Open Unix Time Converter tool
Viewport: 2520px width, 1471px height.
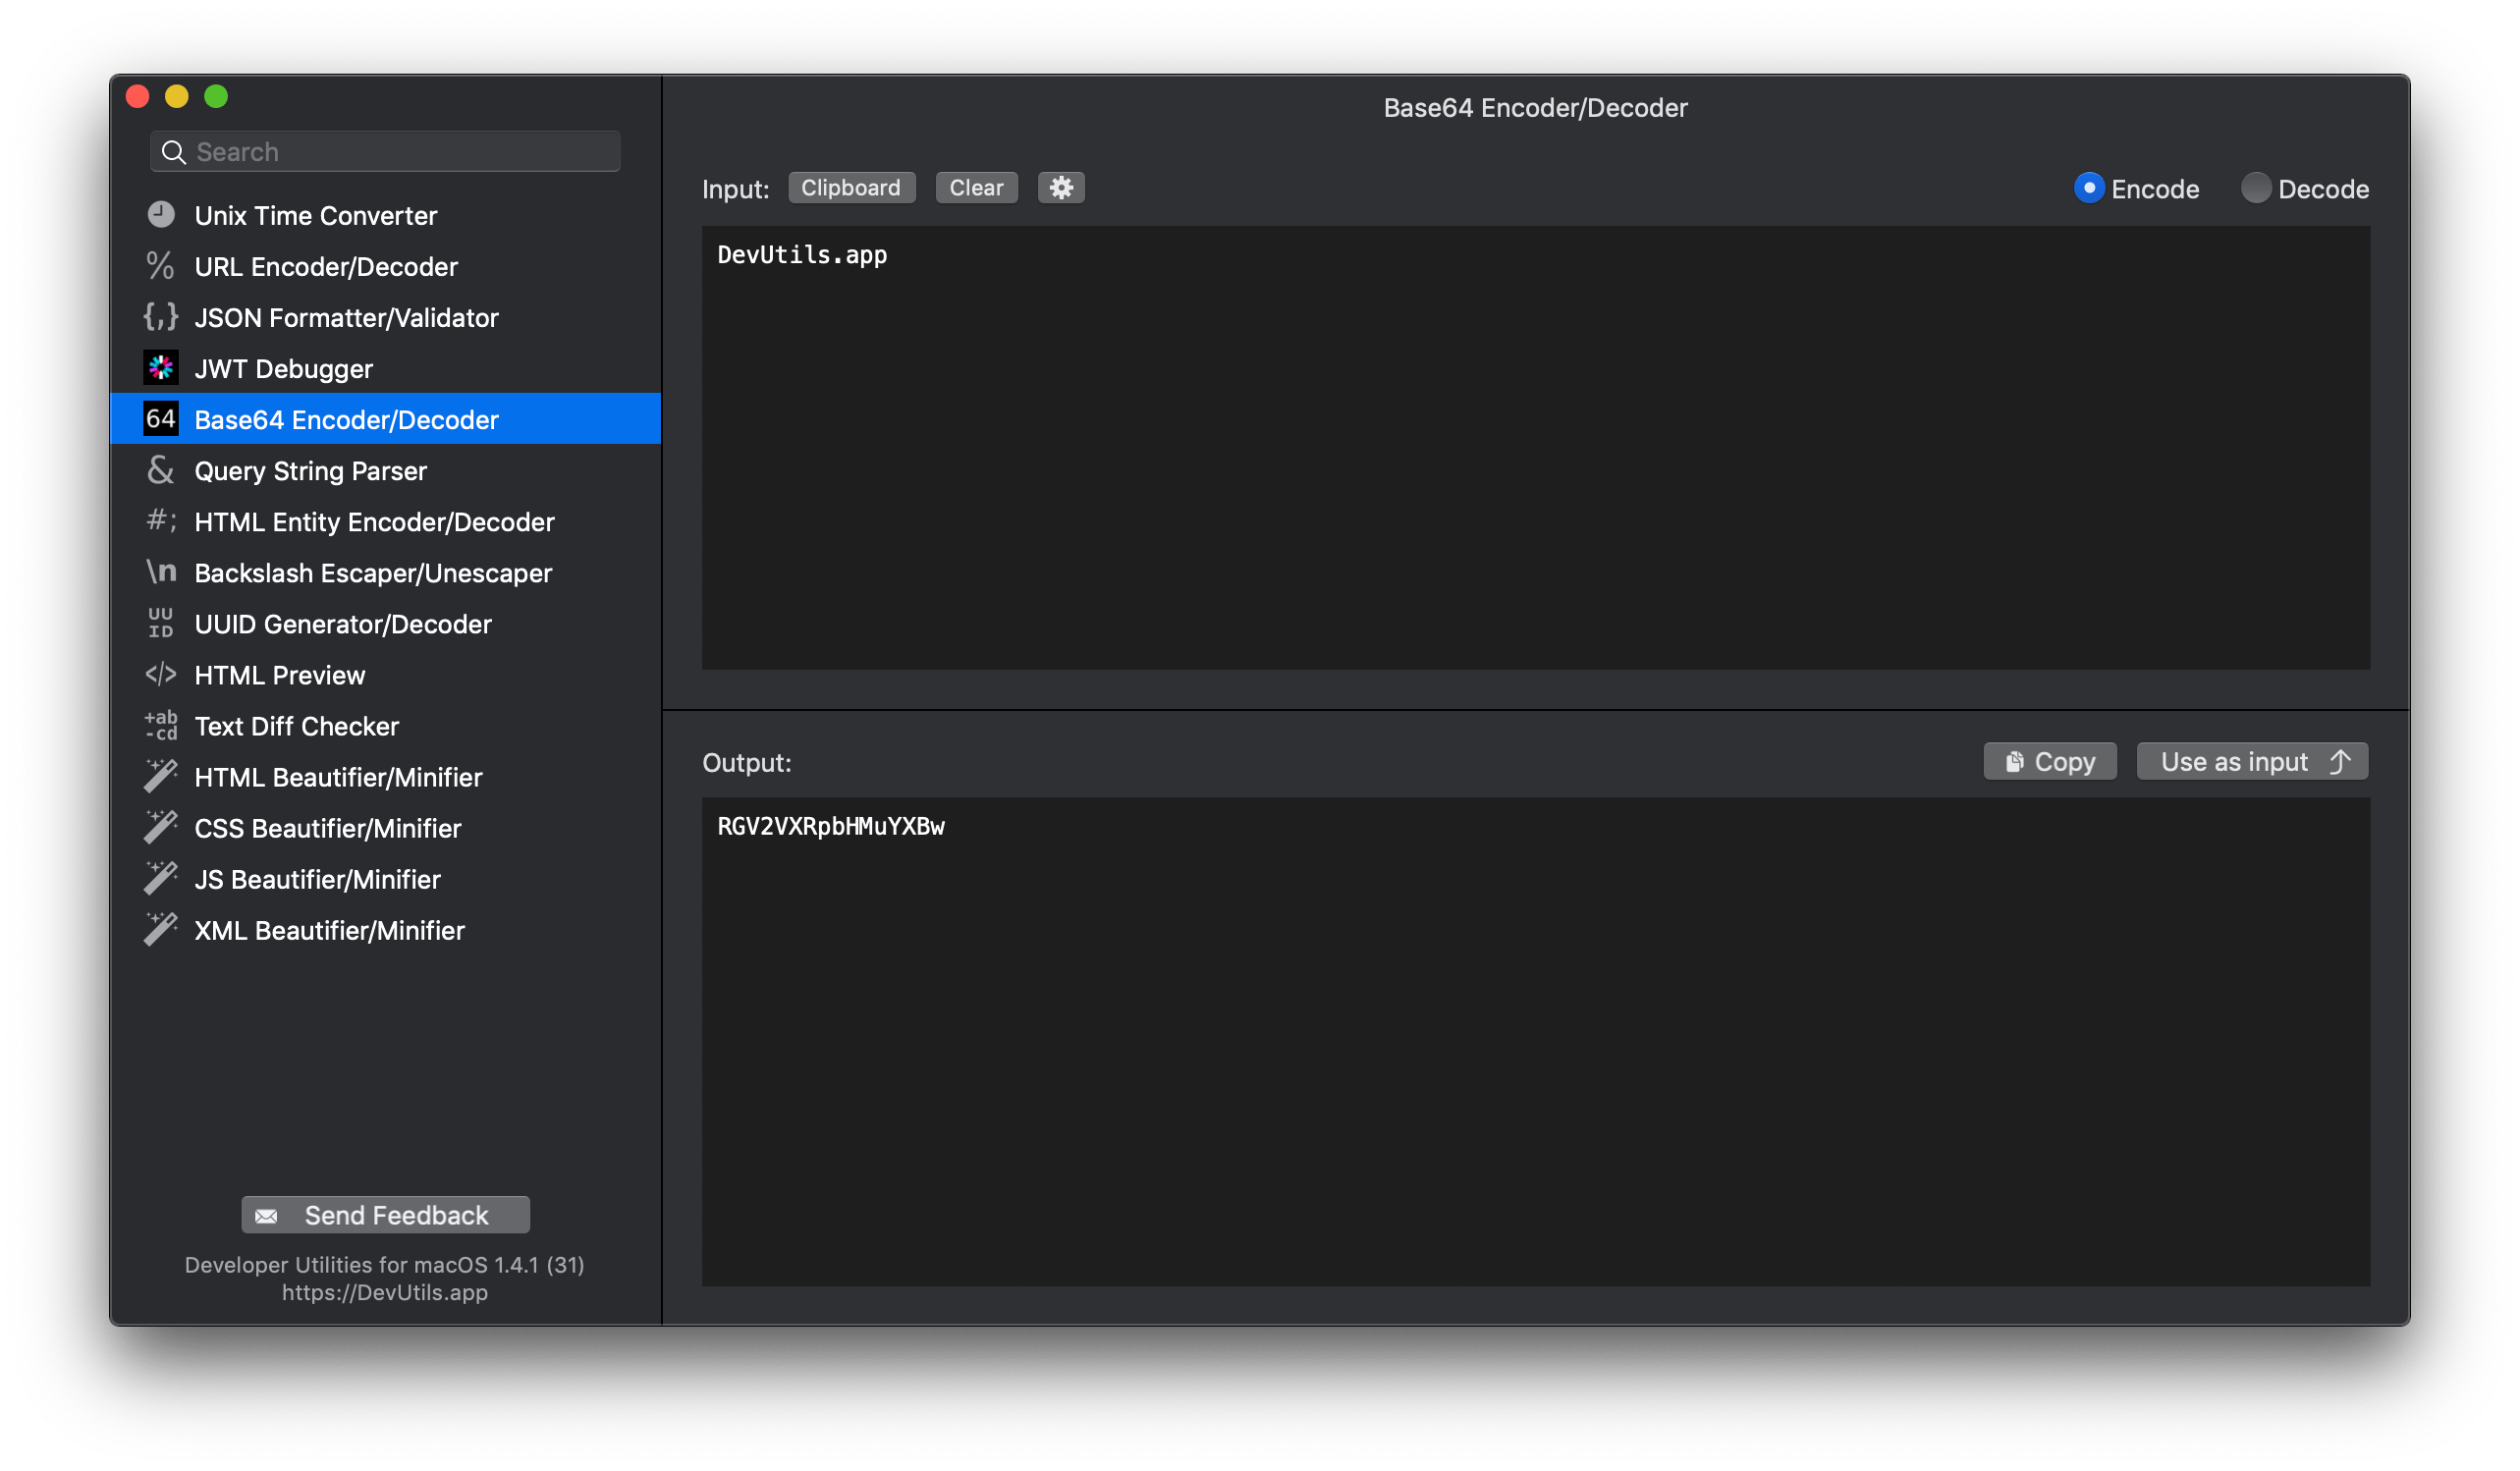tap(386, 215)
